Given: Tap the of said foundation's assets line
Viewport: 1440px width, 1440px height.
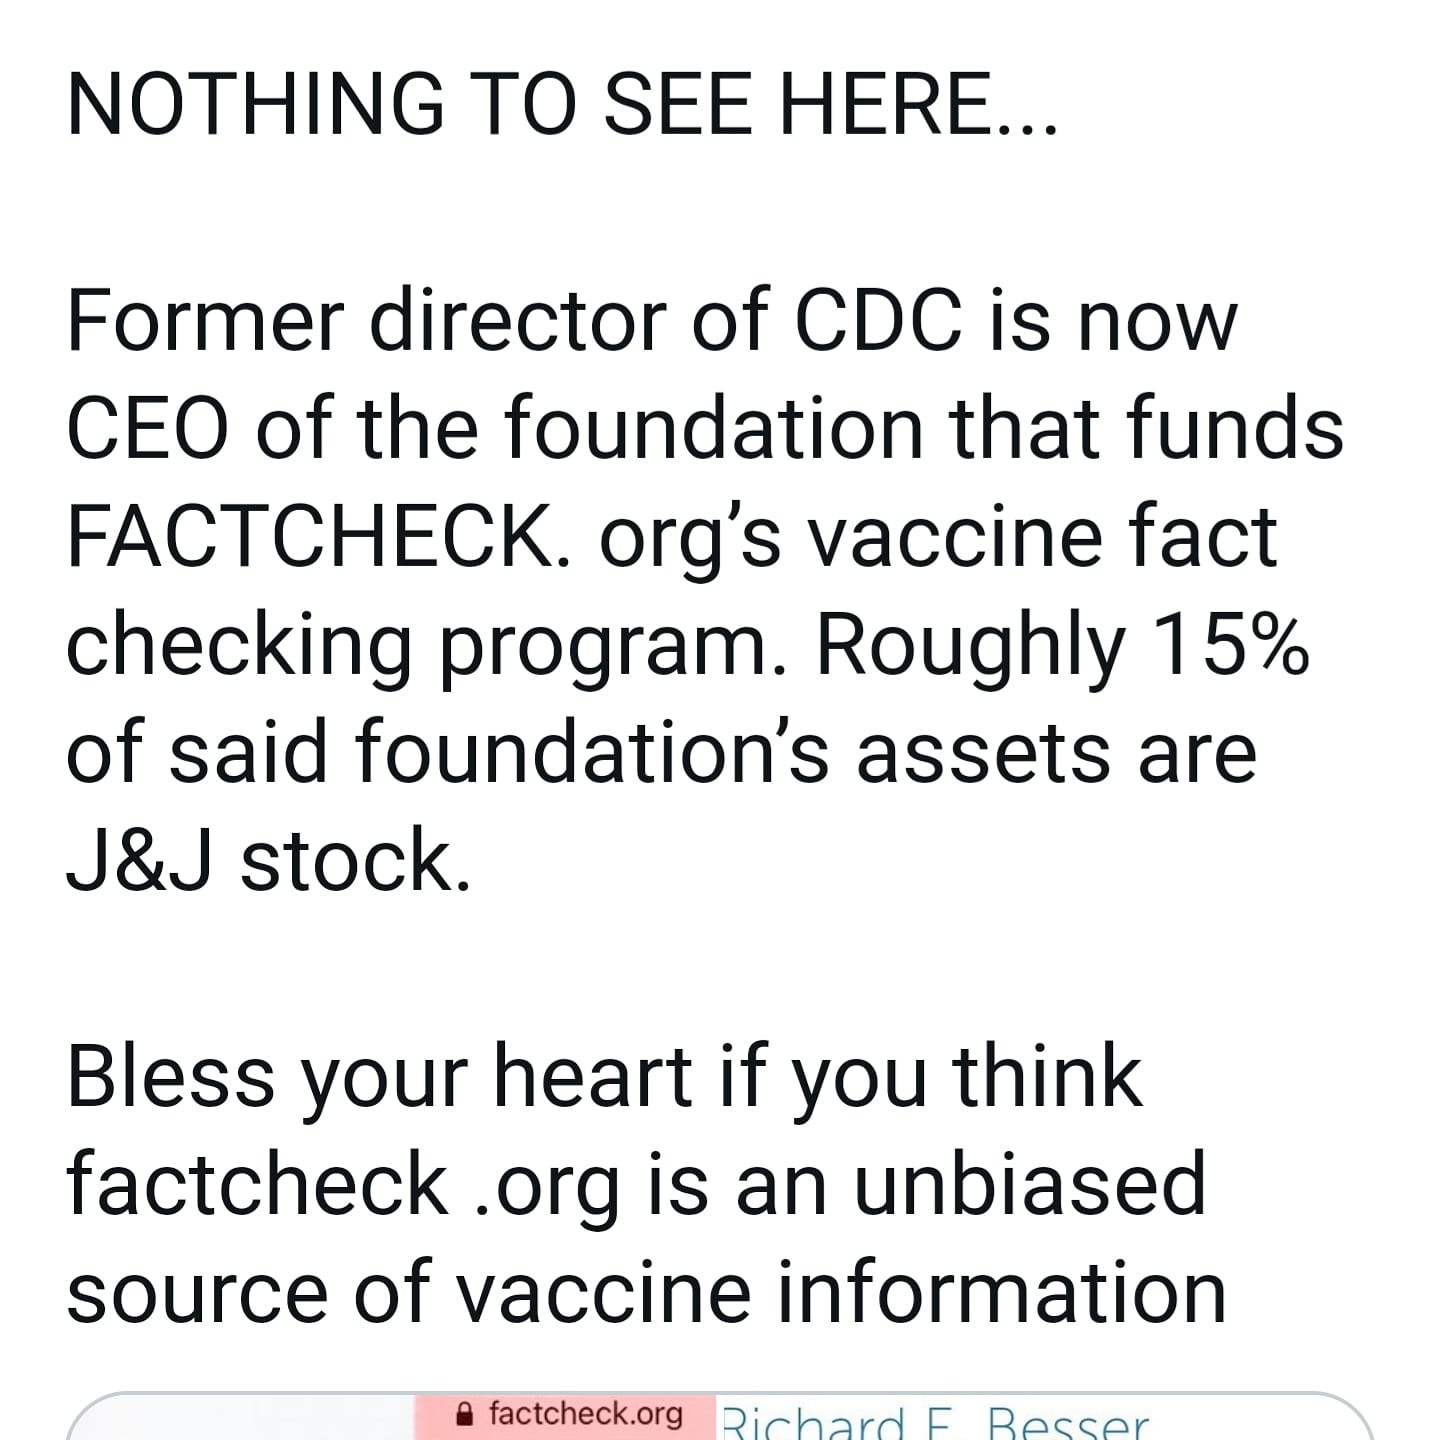Looking at the screenshot, I should click(661, 754).
